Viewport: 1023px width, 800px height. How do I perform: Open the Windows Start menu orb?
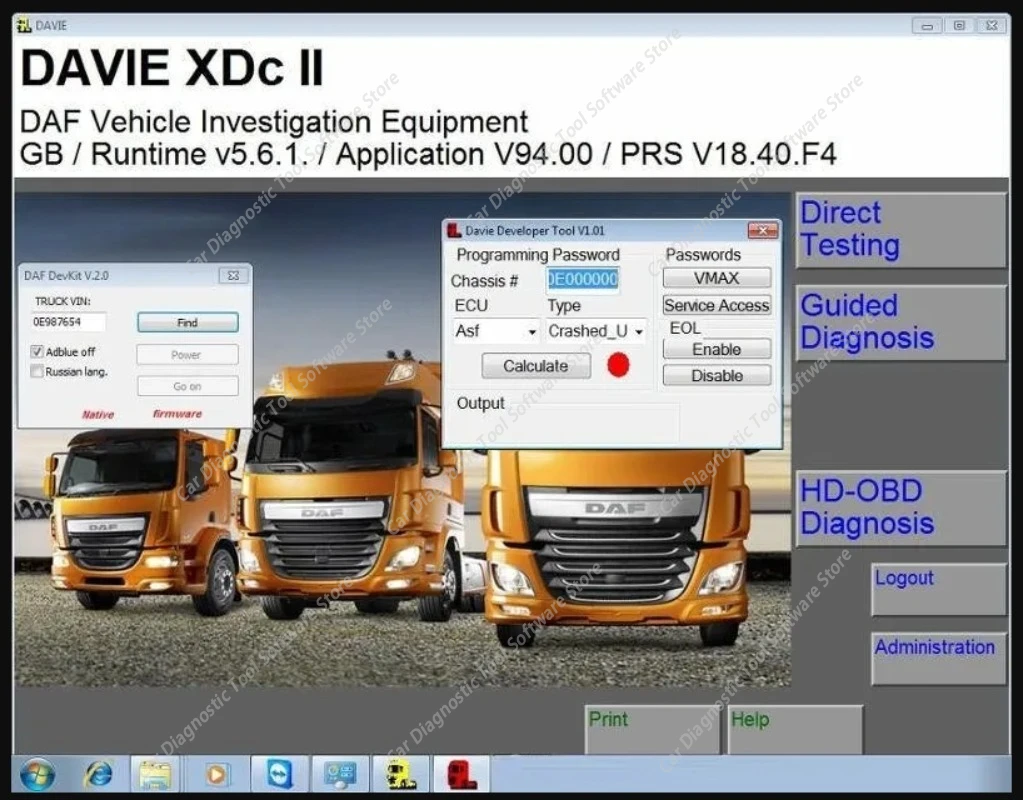37,775
